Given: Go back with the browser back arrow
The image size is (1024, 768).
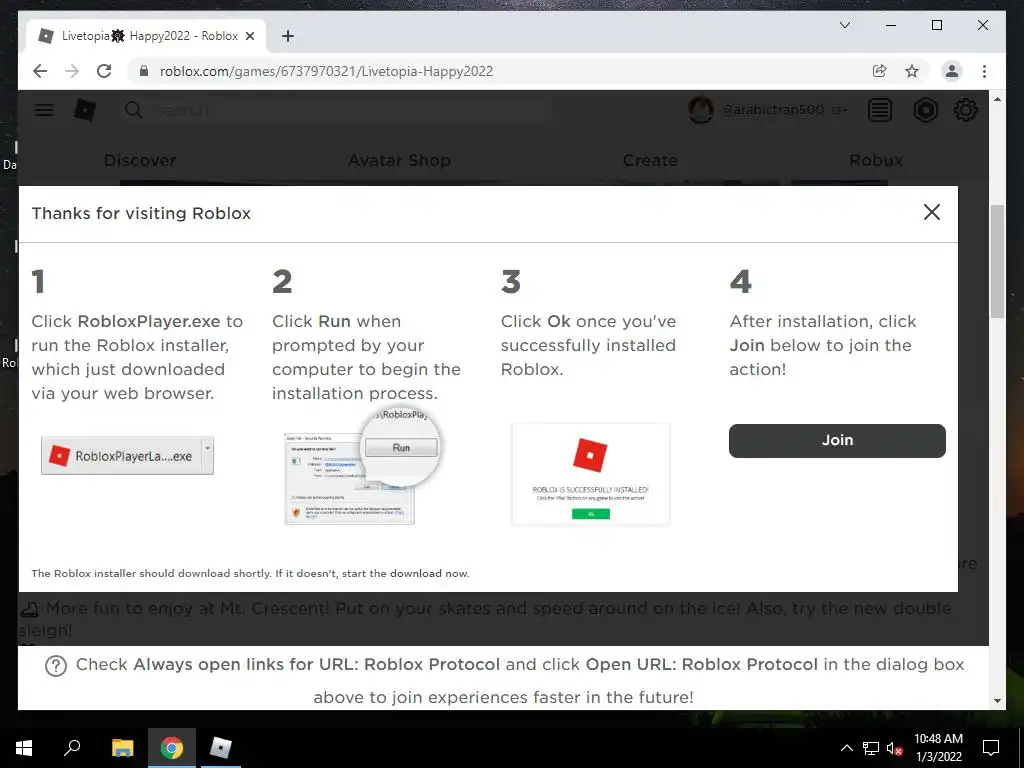Looking at the screenshot, I should pos(40,71).
